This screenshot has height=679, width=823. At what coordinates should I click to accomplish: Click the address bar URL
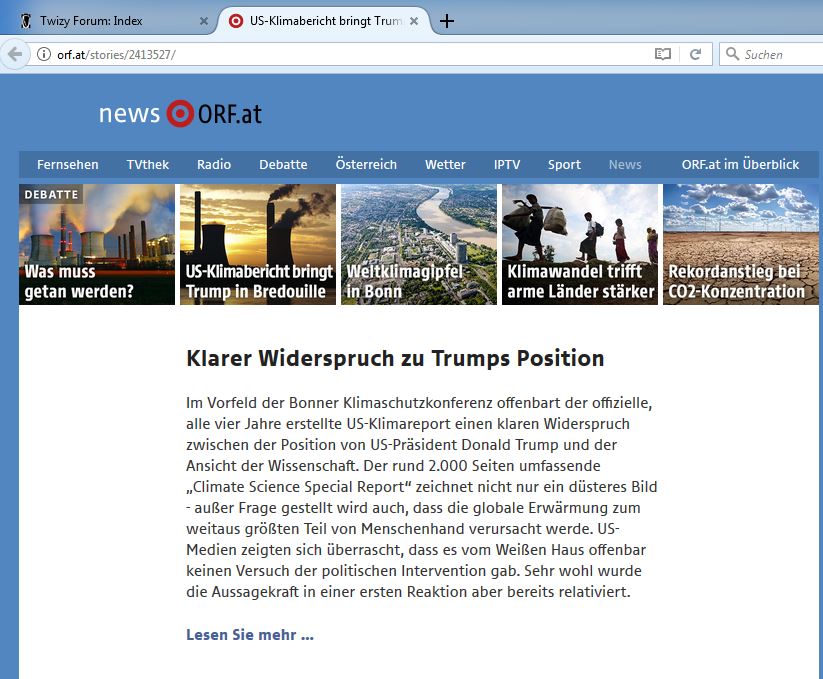[300, 54]
